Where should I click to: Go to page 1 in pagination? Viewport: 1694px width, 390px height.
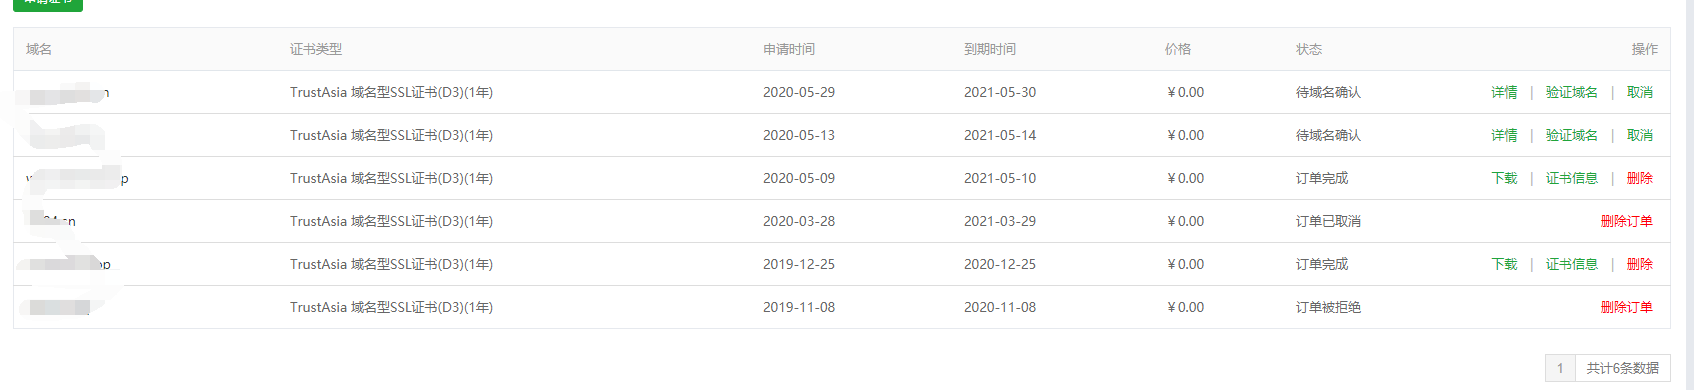point(1560,368)
